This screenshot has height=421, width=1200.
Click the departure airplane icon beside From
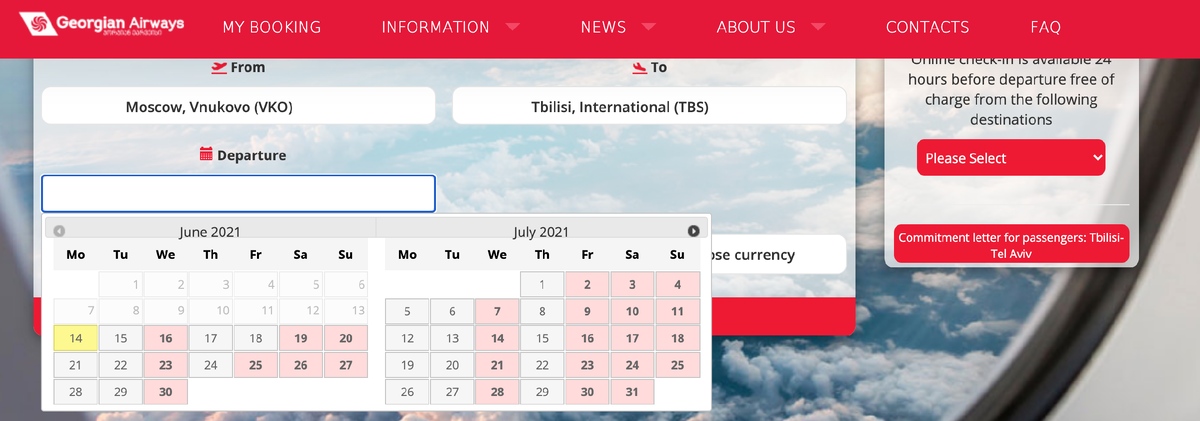(219, 68)
